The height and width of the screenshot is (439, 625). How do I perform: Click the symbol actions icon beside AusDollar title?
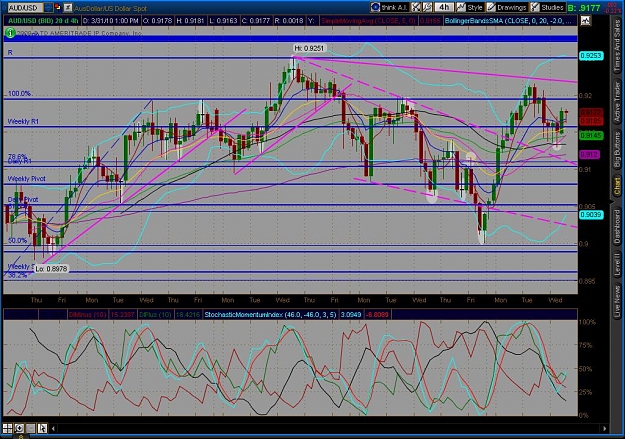point(68,8)
